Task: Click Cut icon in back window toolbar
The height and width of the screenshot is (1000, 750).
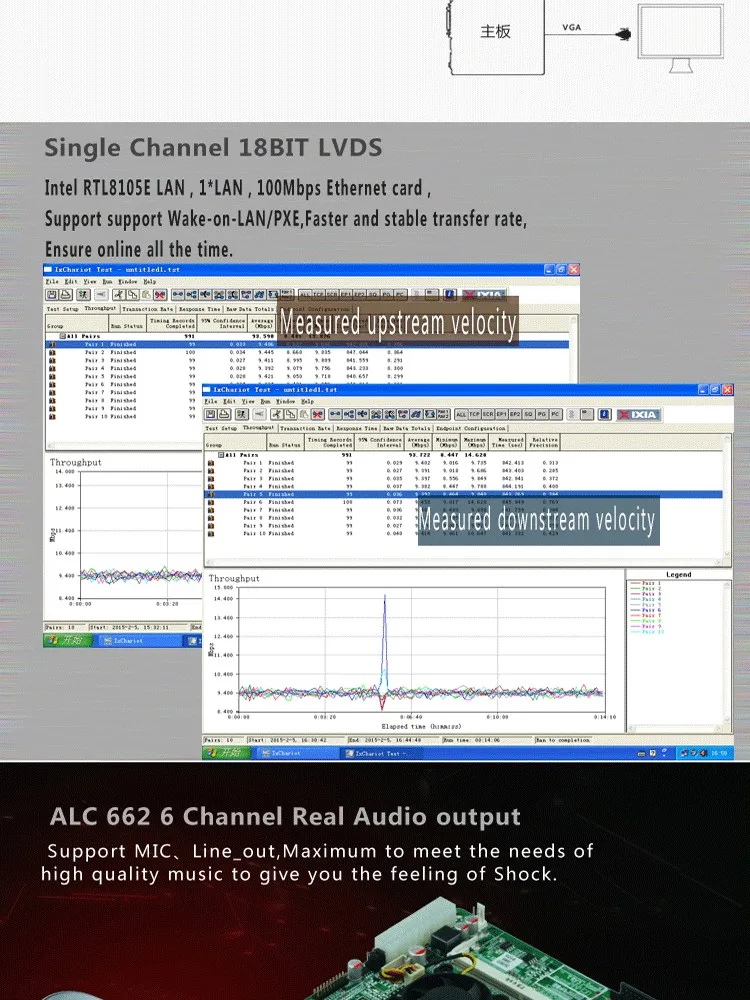Action: pos(119,294)
